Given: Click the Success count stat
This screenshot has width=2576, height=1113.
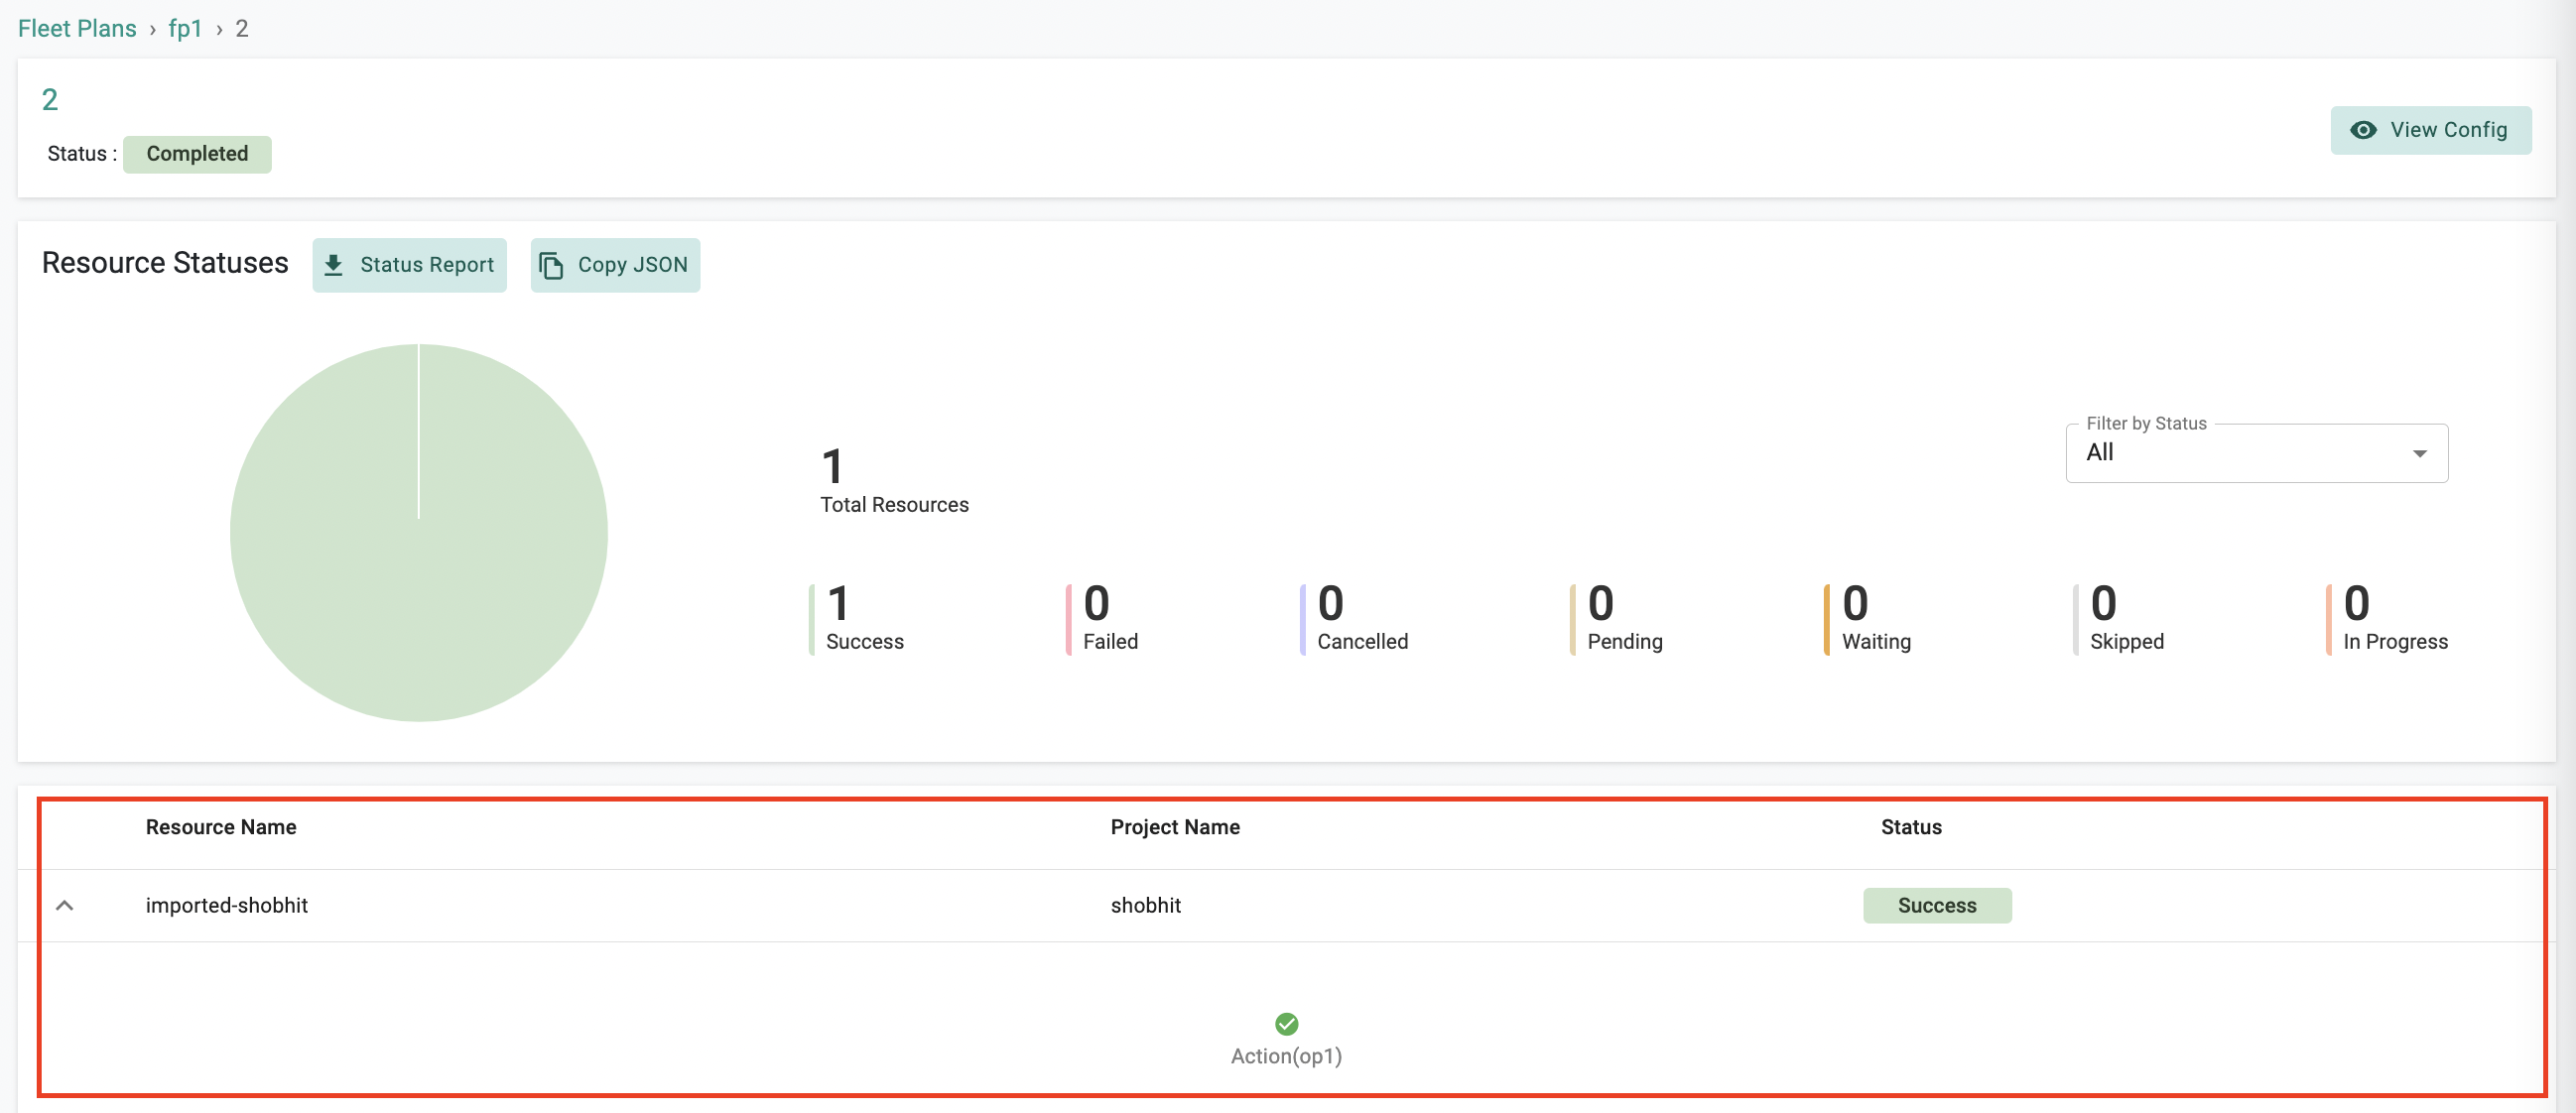Looking at the screenshot, I should (x=865, y=618).
